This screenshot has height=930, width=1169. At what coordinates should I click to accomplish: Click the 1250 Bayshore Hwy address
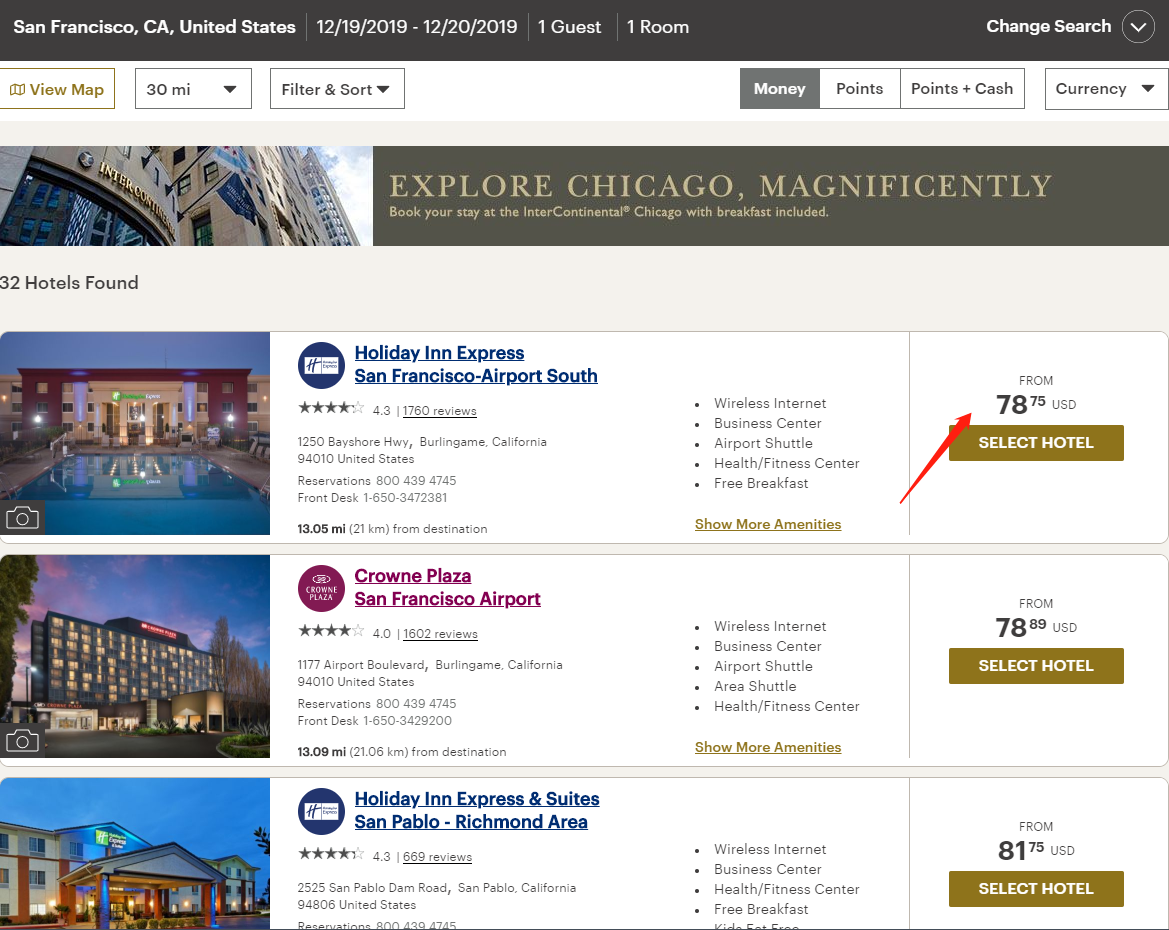pyautogui.click(x=422, y=450)
